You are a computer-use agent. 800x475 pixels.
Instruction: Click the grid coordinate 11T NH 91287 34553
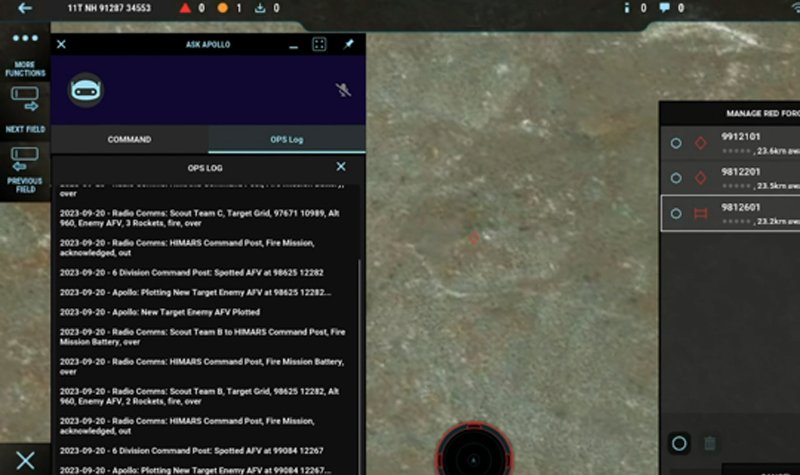pyautogui.click(x=109, y=8)
